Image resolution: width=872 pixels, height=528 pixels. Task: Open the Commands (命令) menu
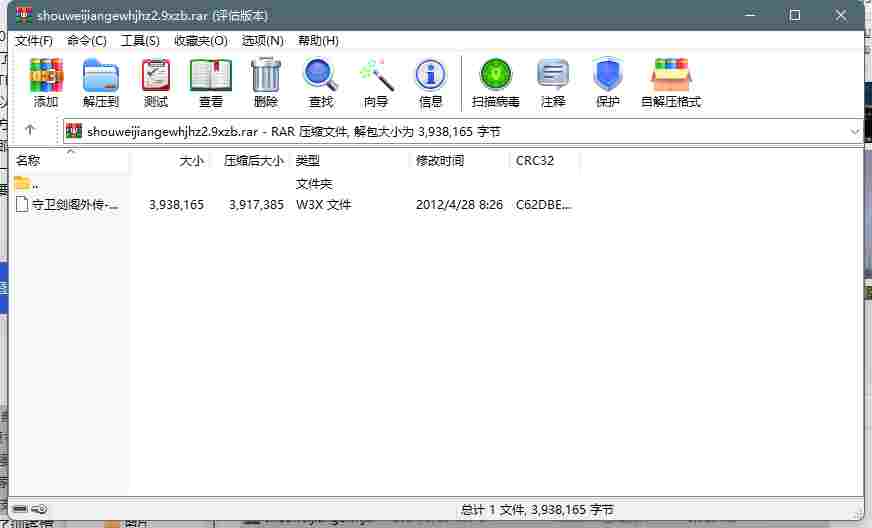click(x=86, y=41)
